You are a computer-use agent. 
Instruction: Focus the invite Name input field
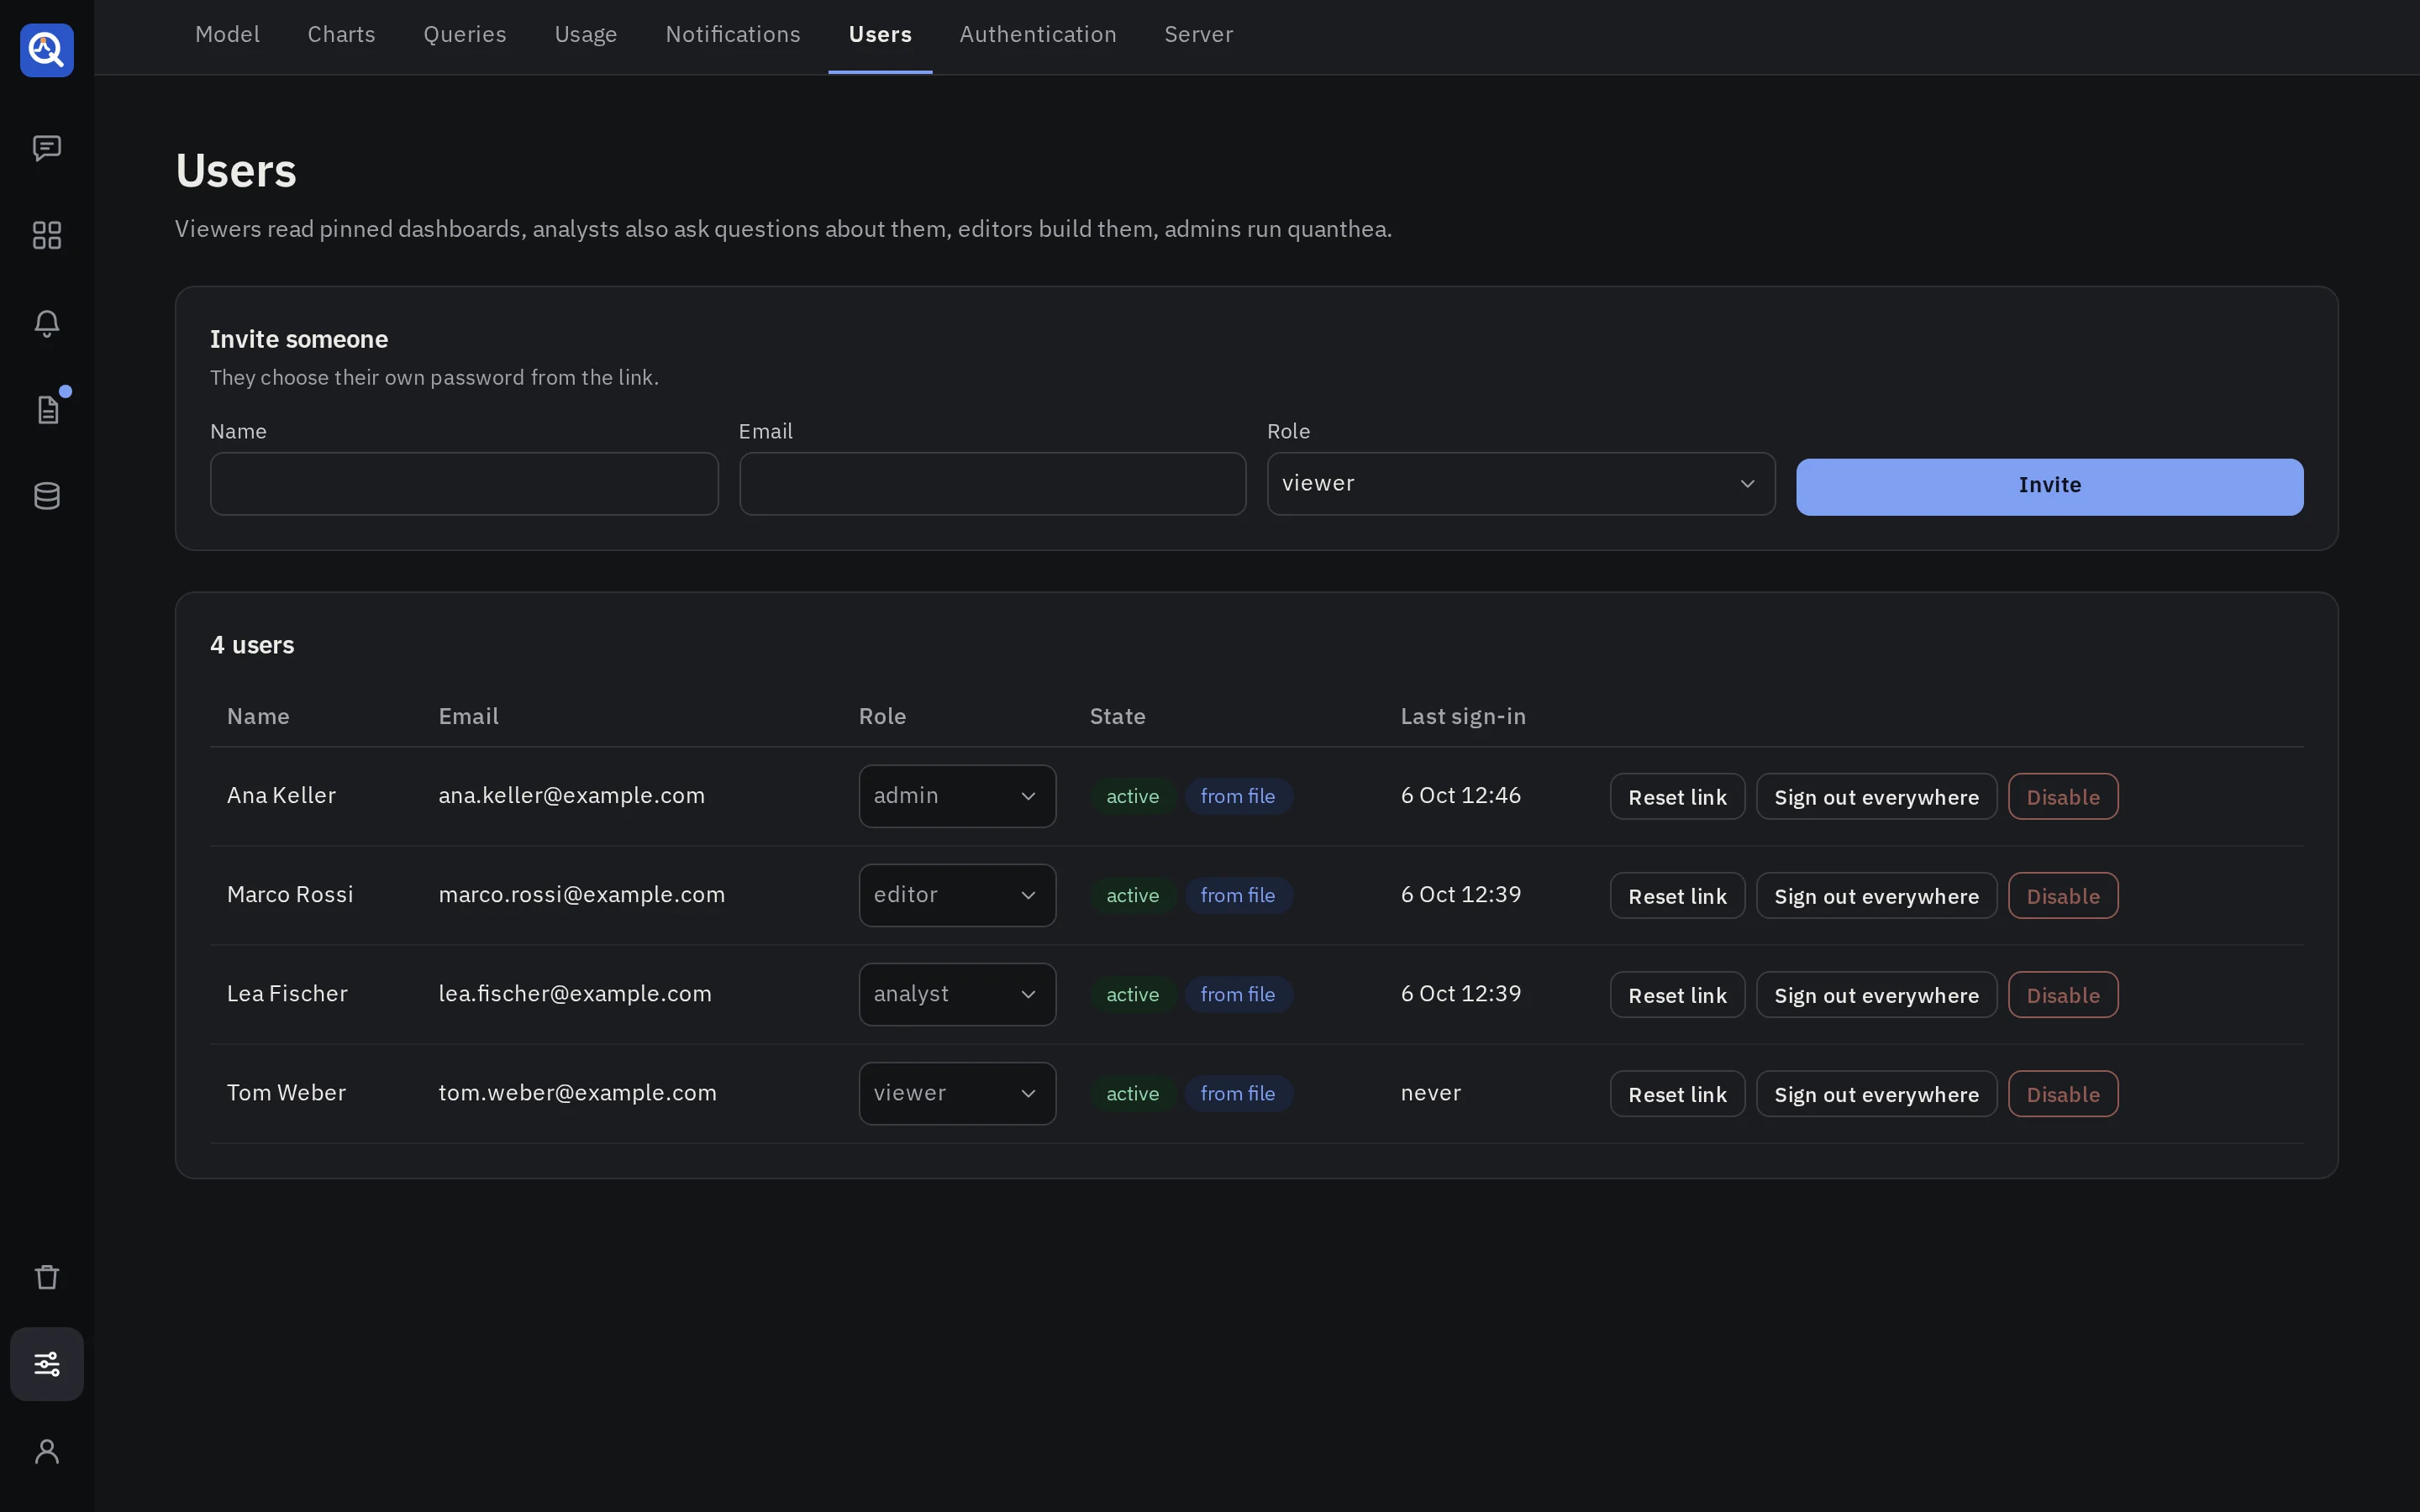[464, 484]
